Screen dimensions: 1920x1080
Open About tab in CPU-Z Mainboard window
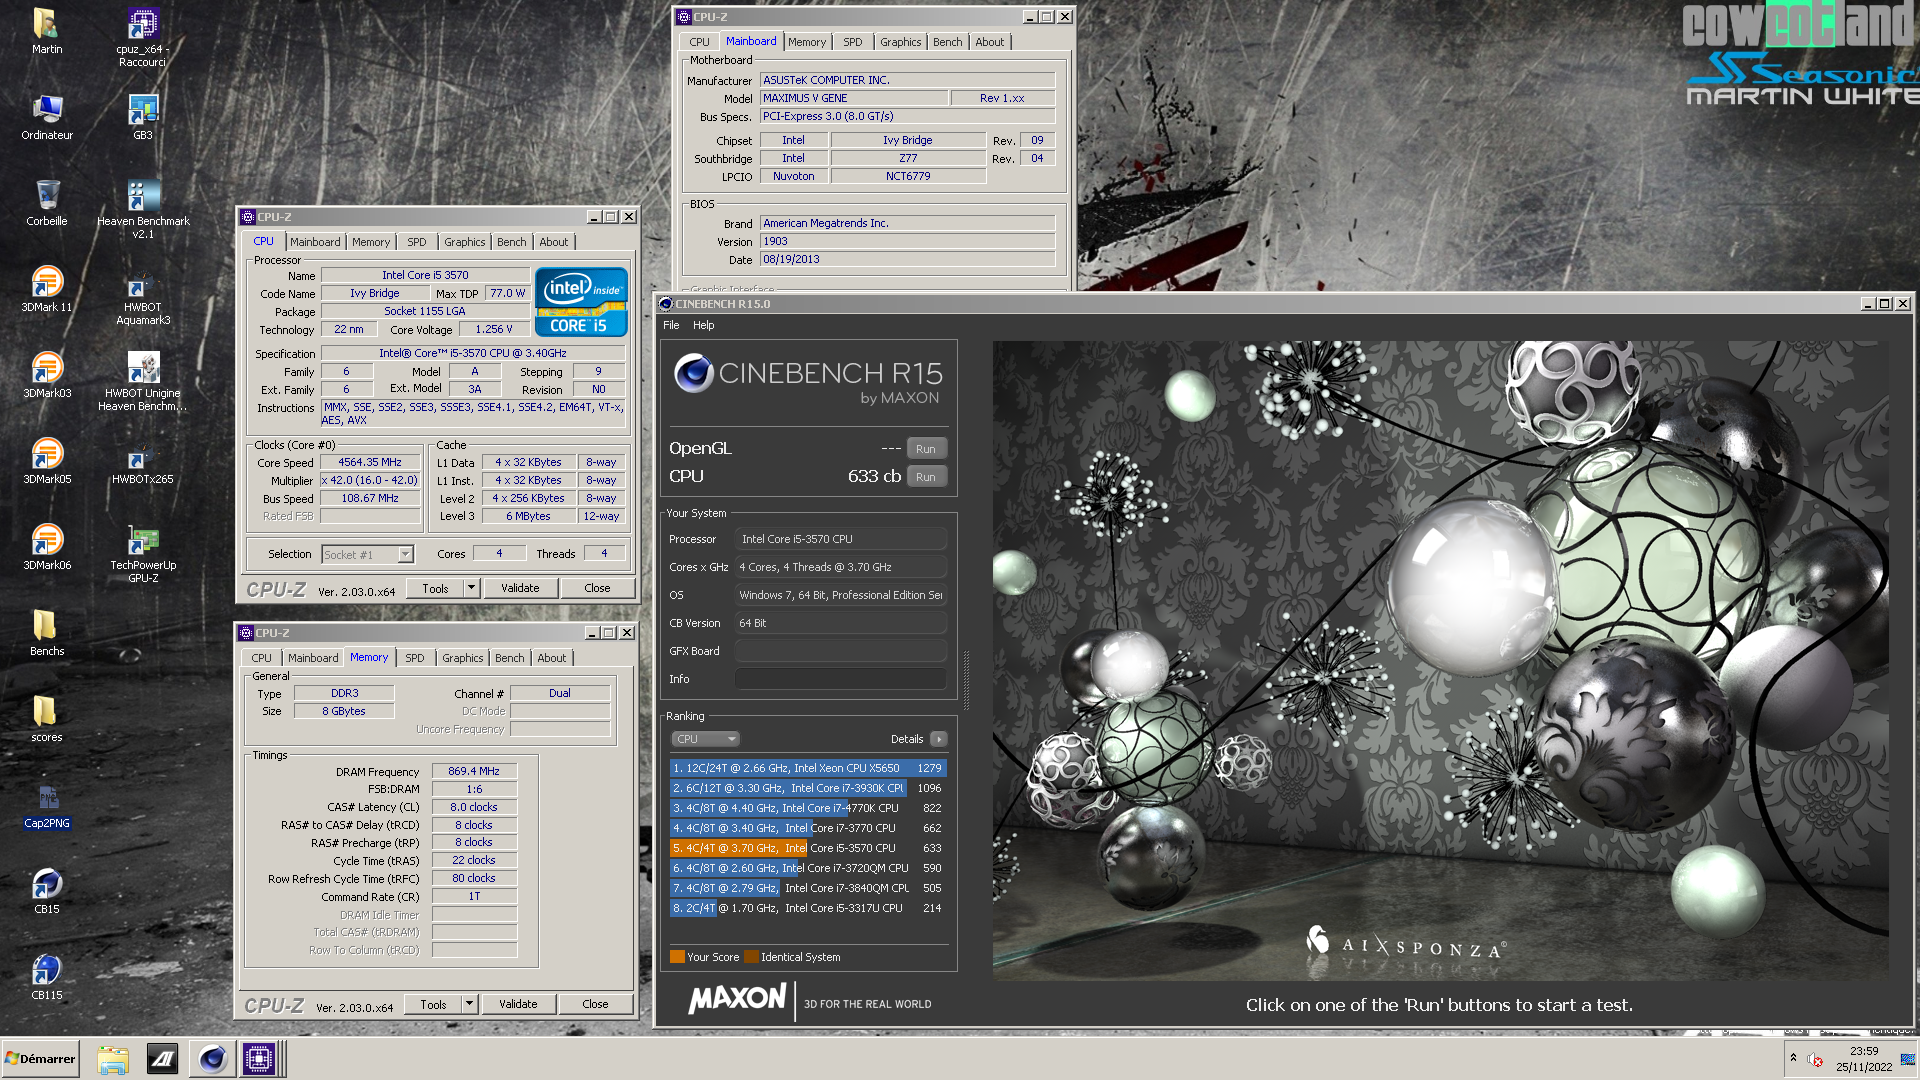[x=990, y=42]
